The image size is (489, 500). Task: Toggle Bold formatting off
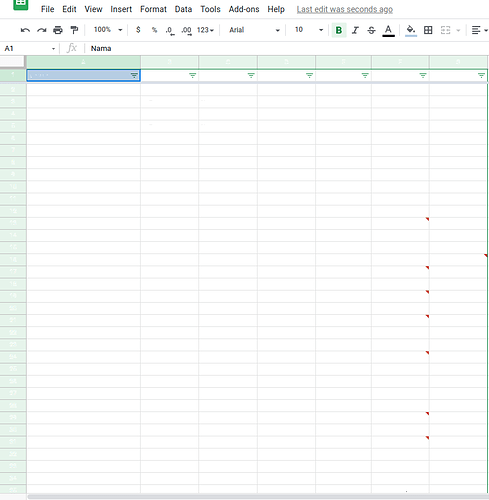[339, 30]
